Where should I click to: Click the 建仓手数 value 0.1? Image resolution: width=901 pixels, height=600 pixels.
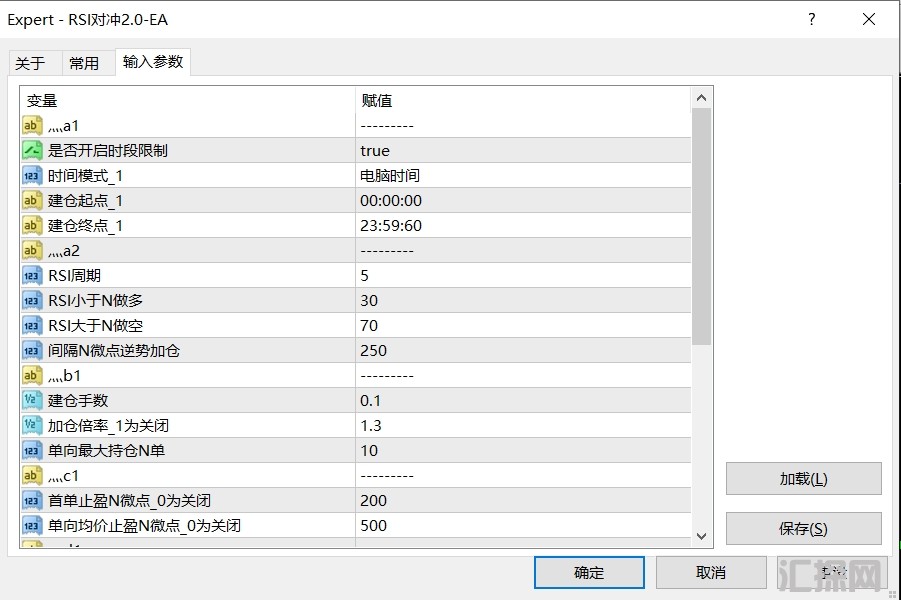pyautogui.click(x=523, y=401)
